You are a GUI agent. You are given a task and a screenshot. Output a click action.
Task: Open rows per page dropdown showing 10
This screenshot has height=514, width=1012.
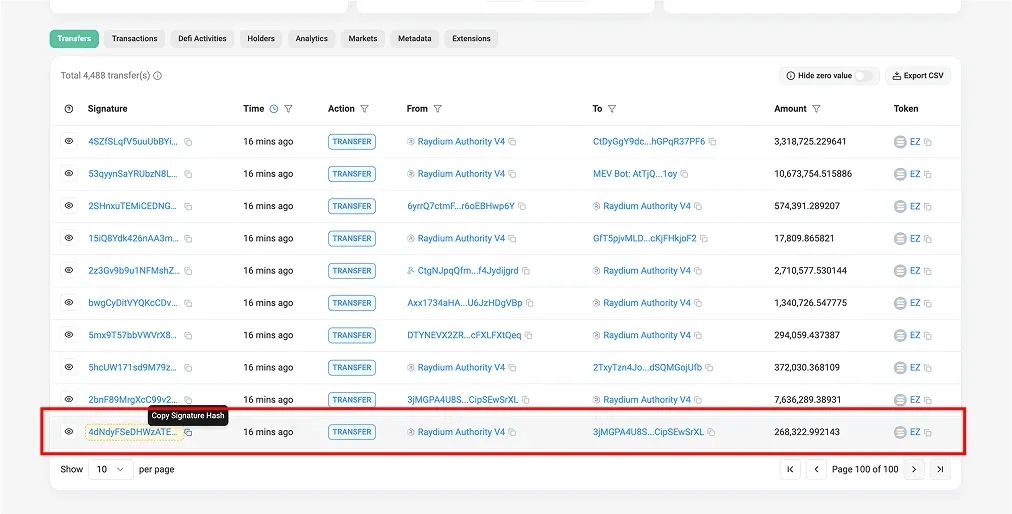click(111, 469)
